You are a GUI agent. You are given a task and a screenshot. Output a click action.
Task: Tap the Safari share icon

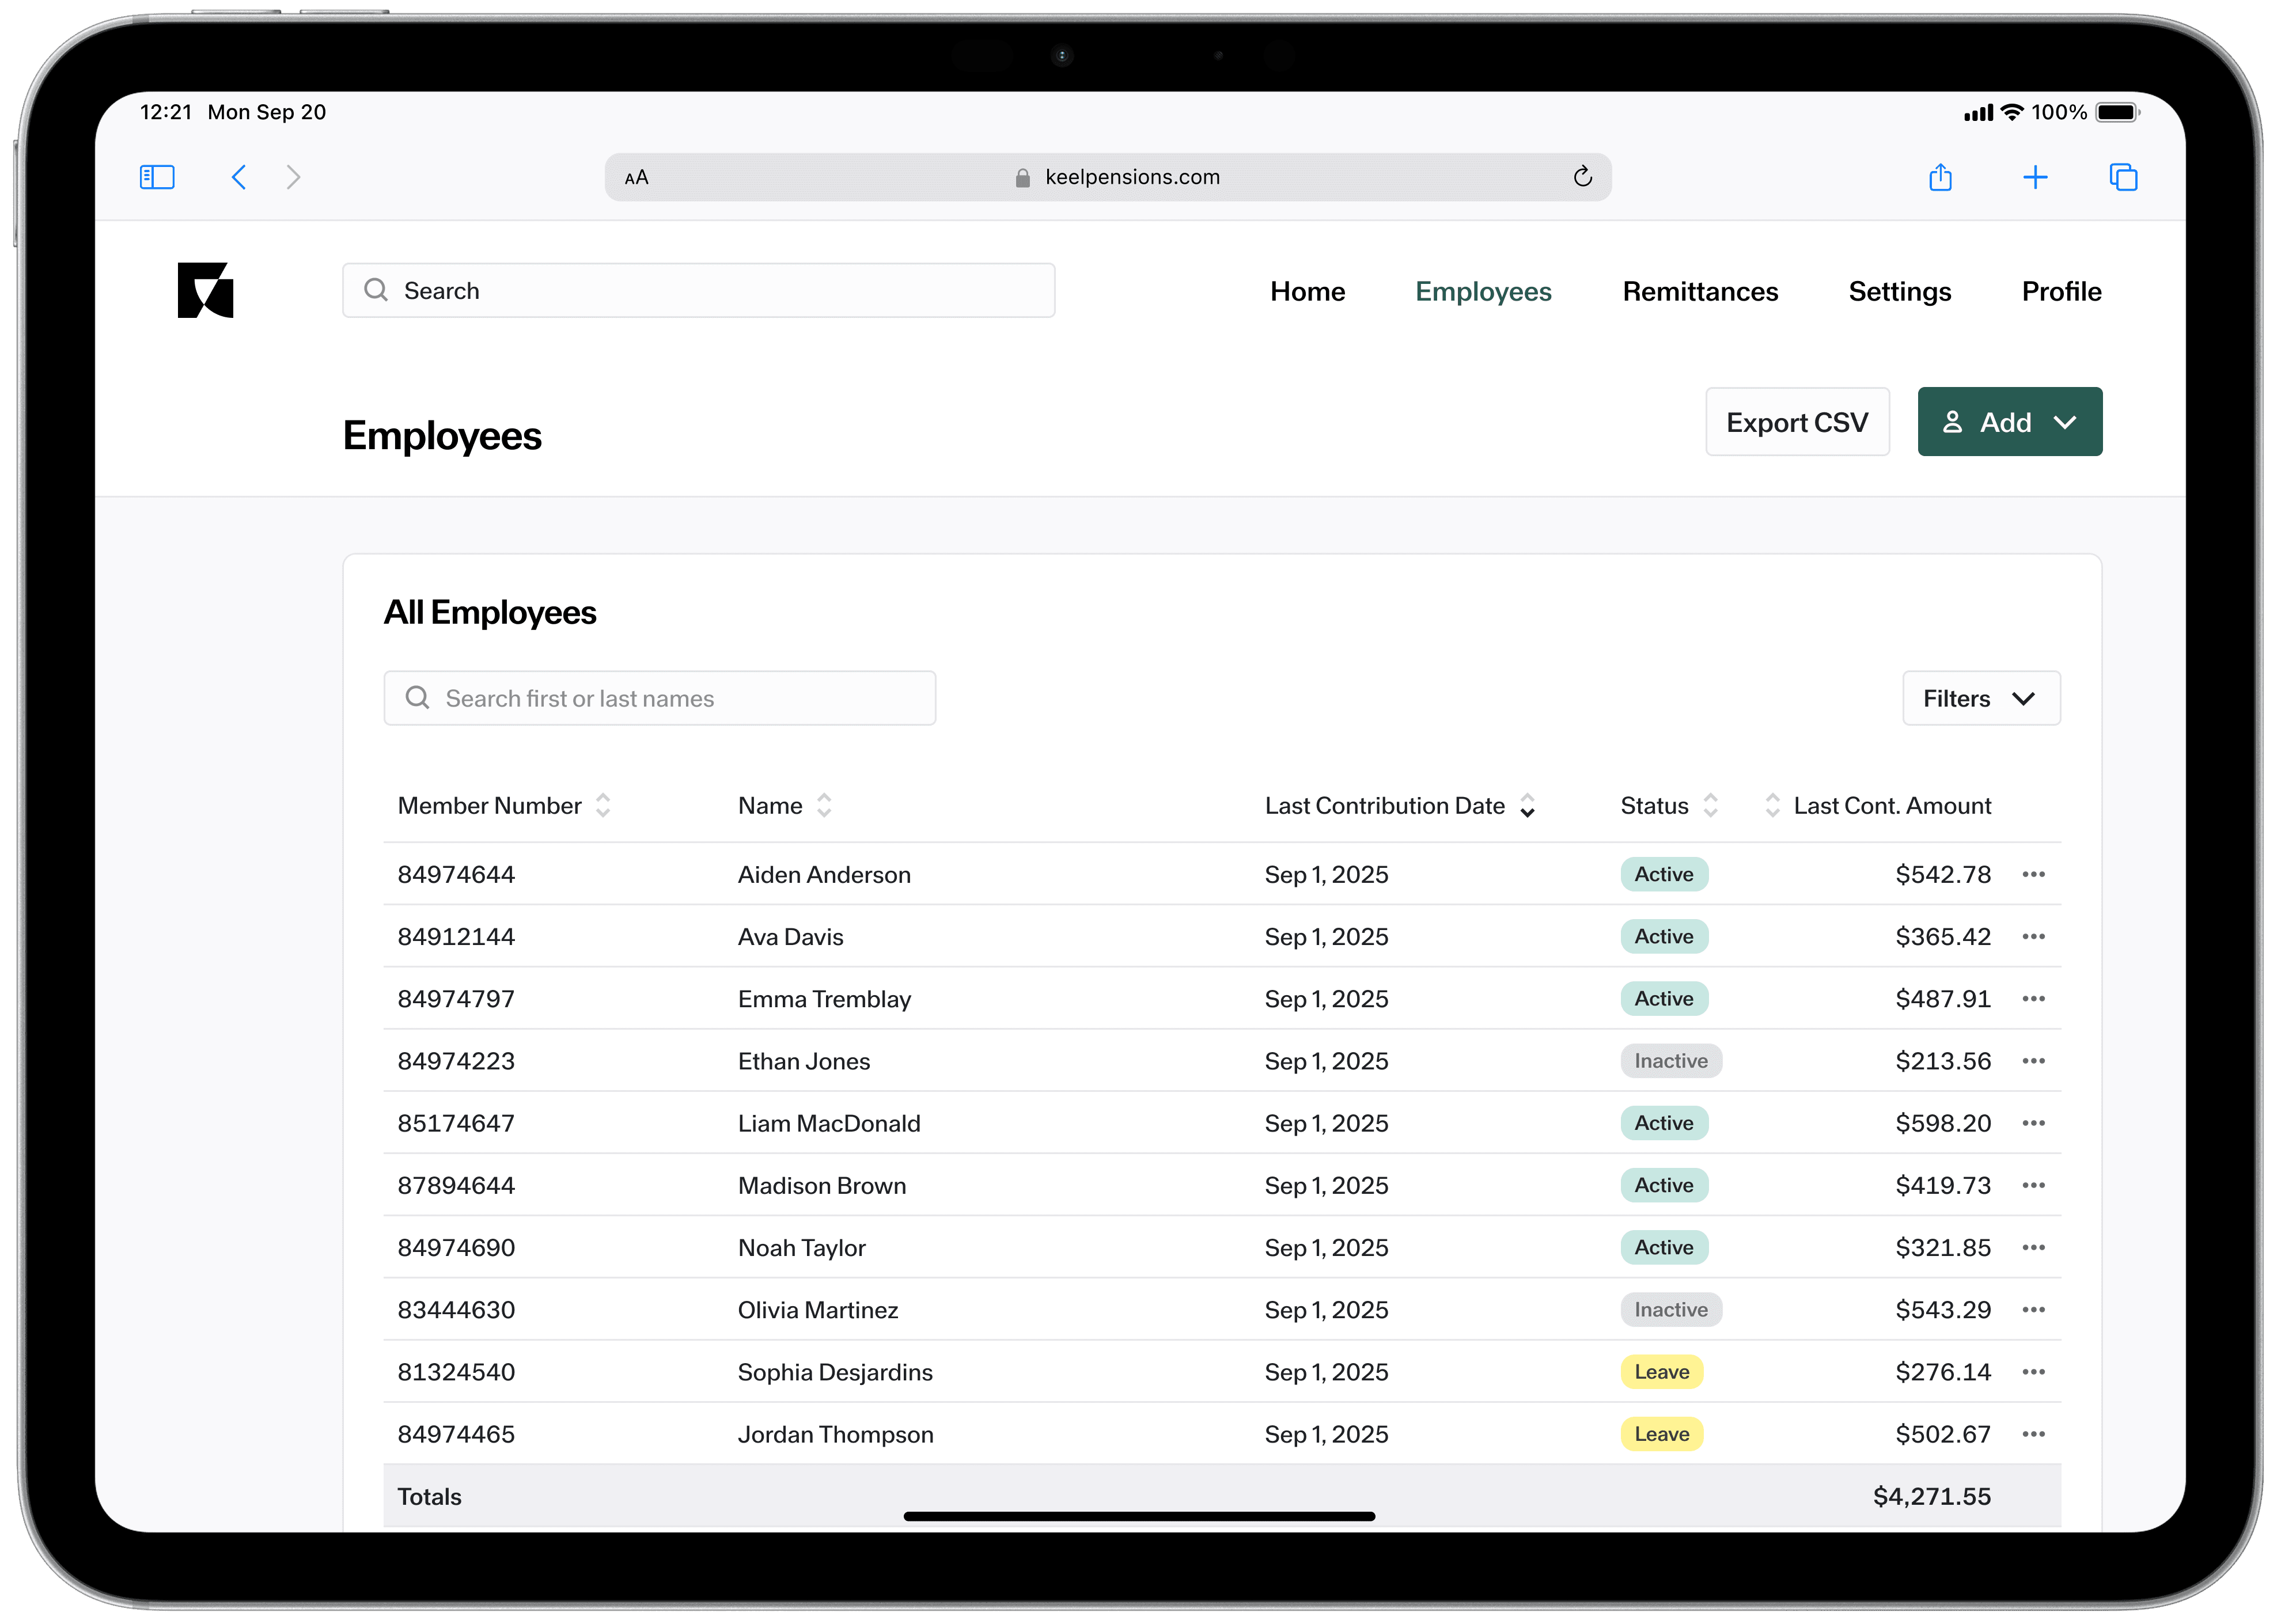pos(1940,177)
